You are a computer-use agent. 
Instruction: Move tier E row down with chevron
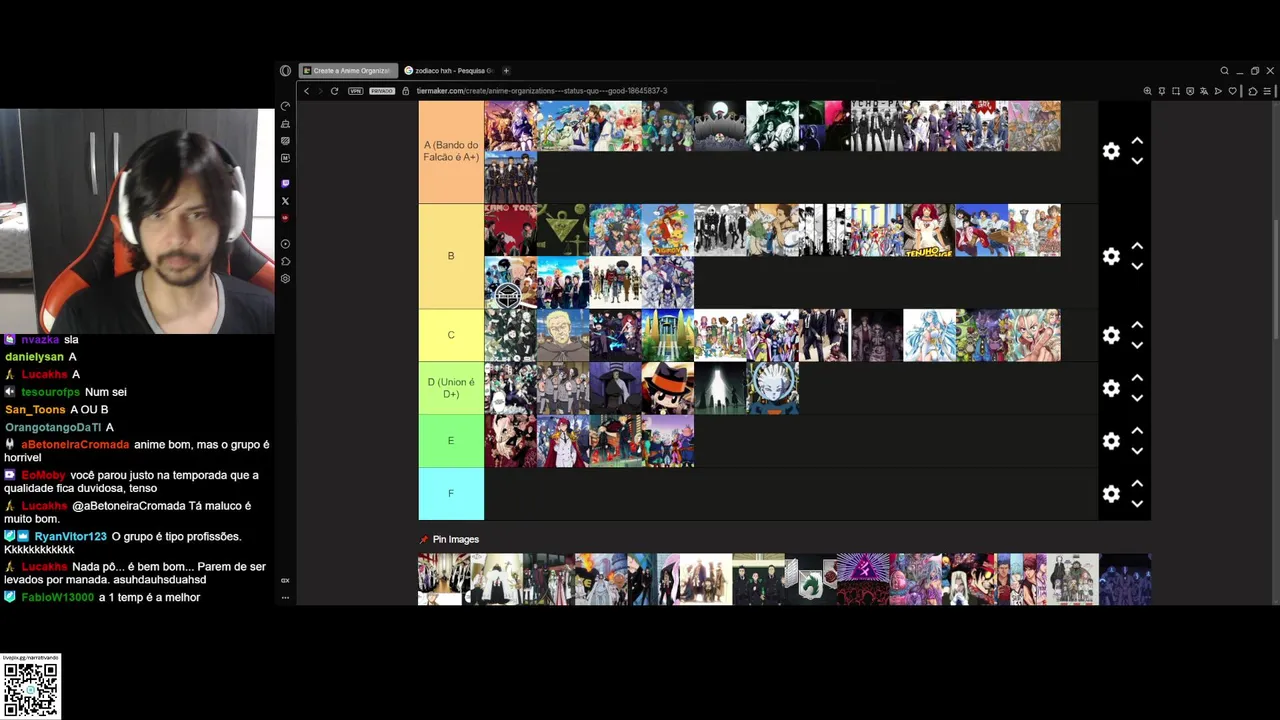[x=1137, y=451]
